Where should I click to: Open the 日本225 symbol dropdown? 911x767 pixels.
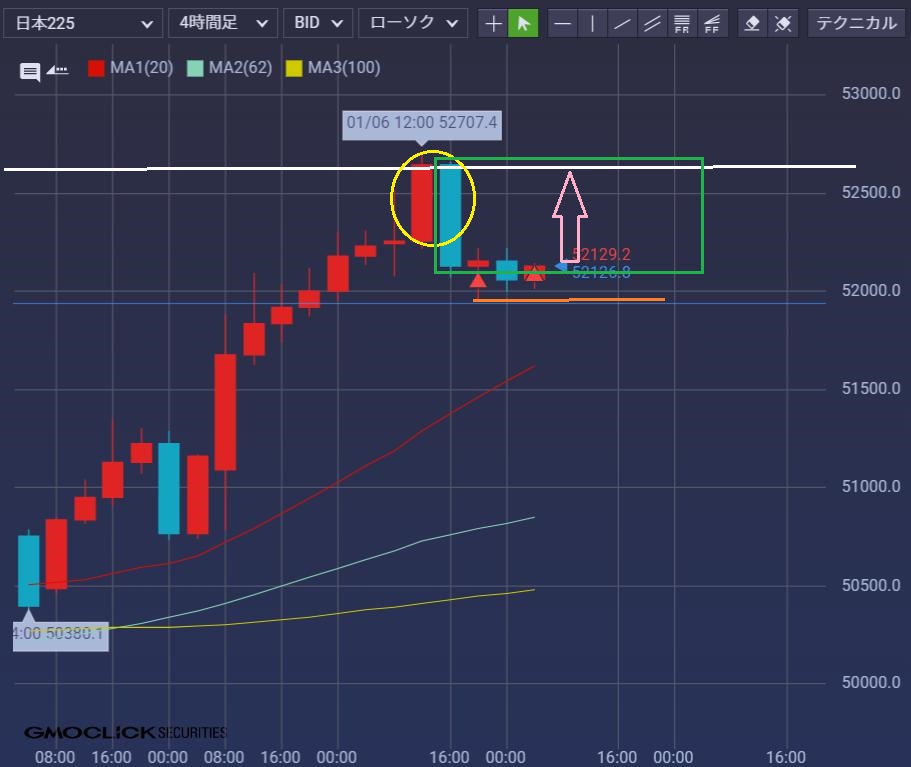(84, 23)
